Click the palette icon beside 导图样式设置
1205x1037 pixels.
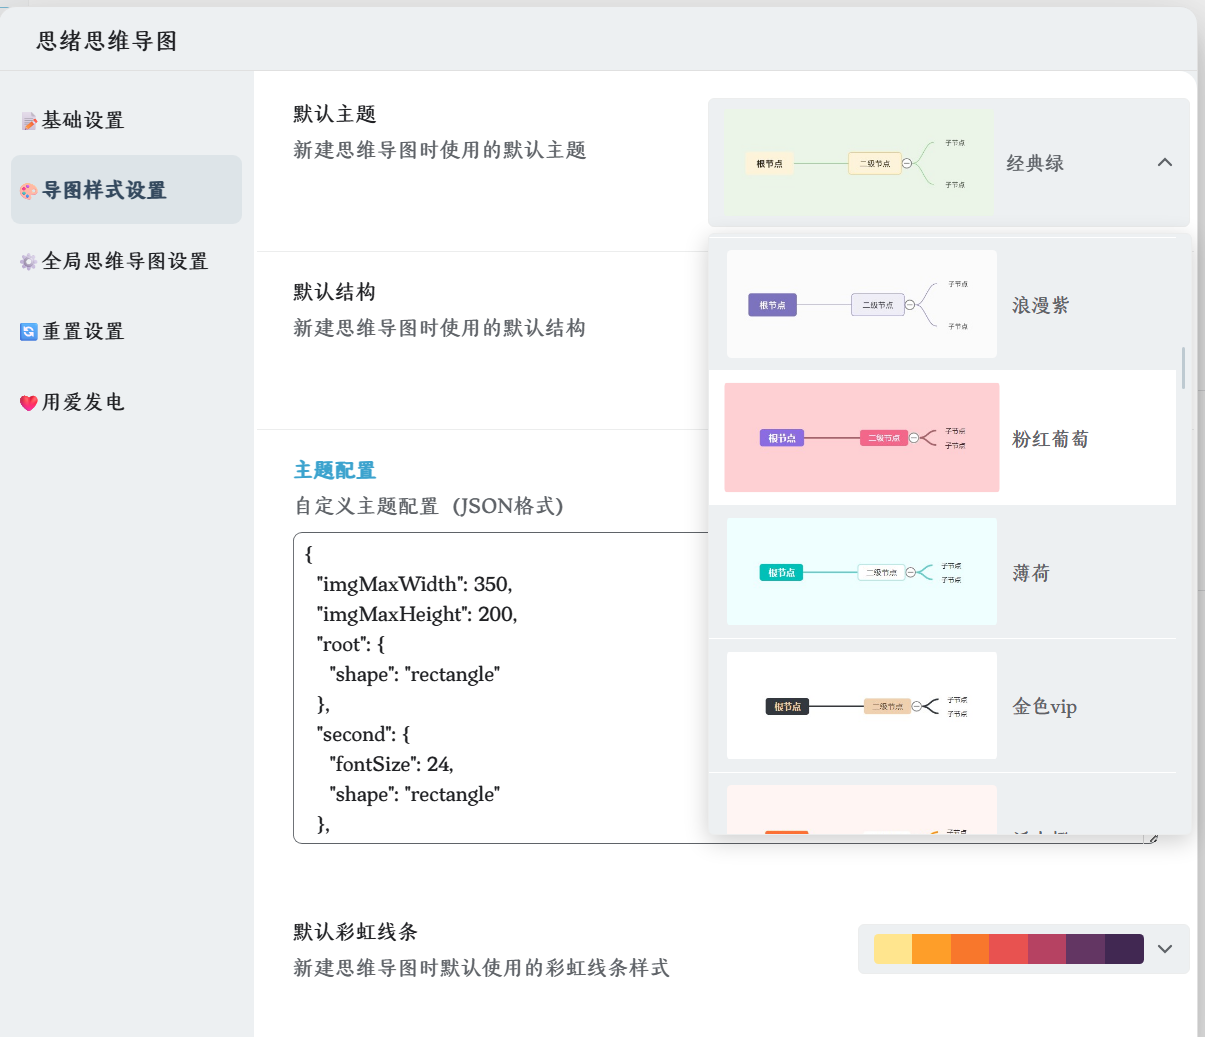29,191
